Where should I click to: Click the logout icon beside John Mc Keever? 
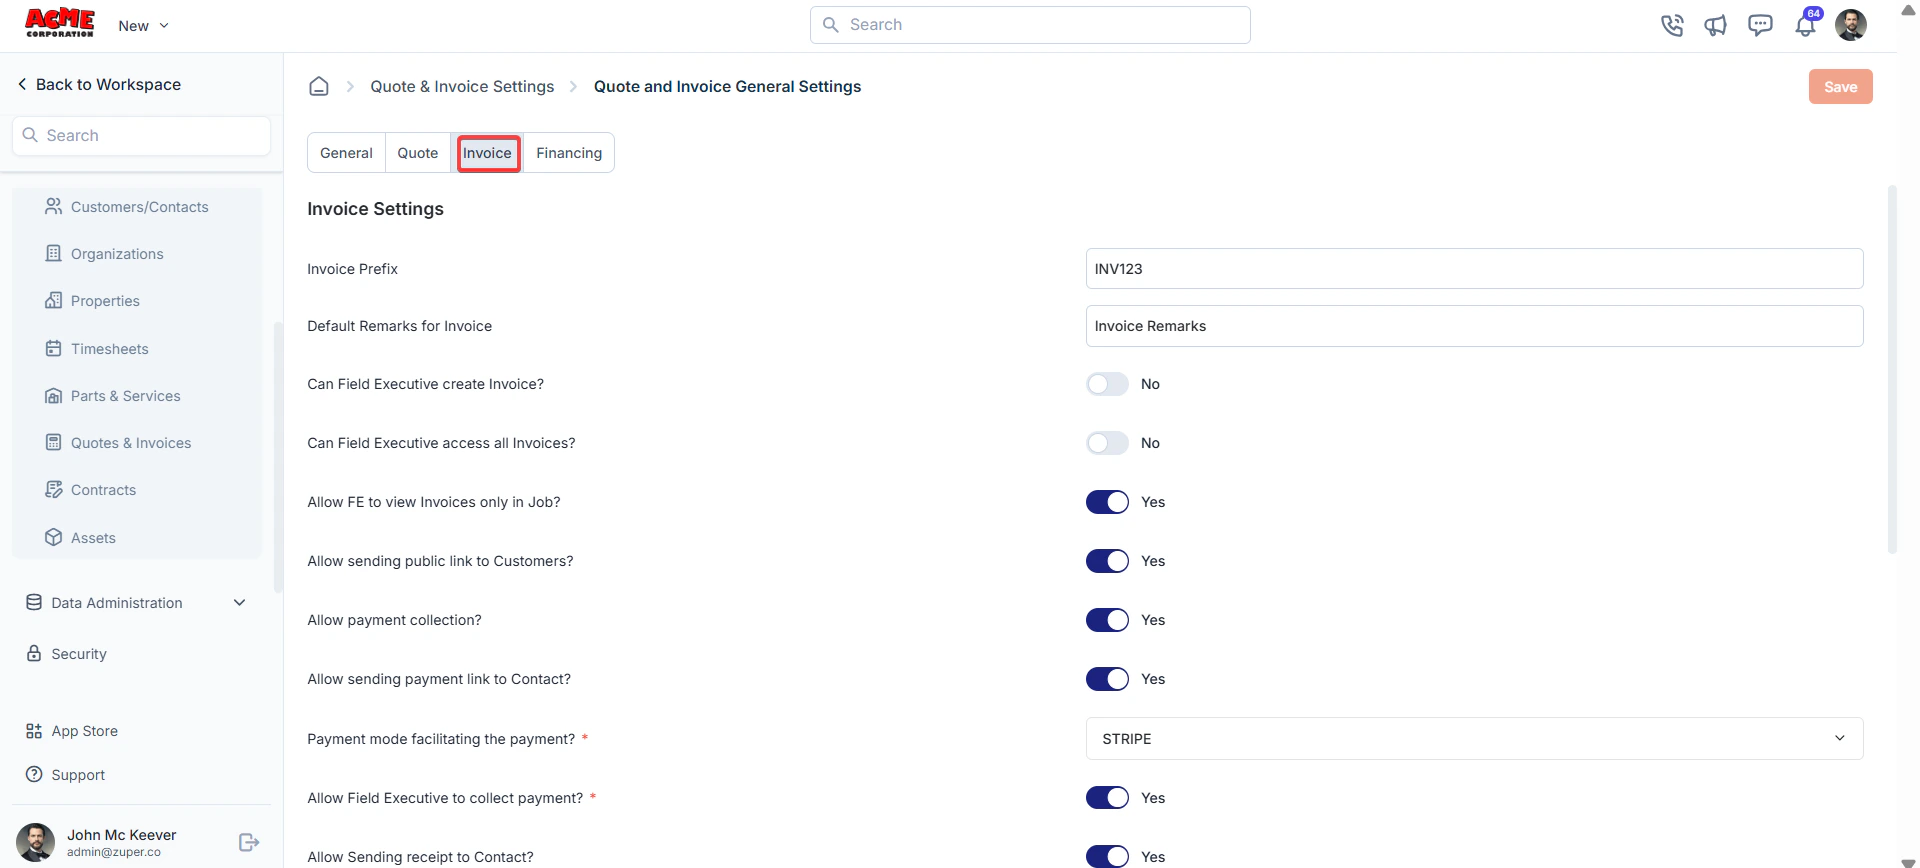click(x=249, y=842)
